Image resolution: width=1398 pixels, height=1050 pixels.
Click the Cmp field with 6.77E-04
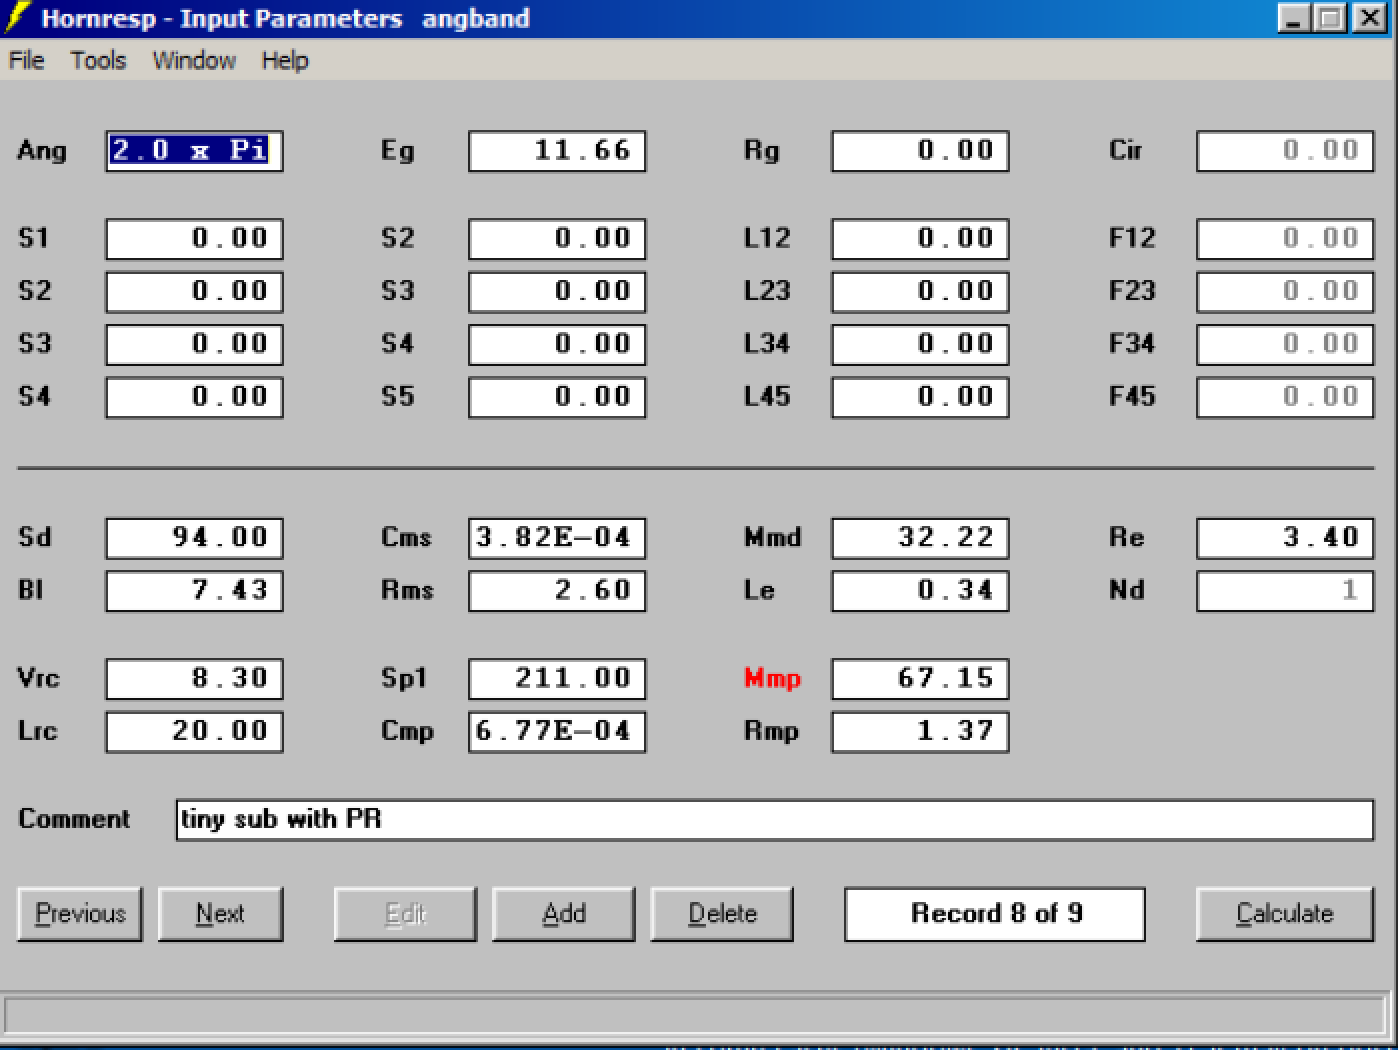point(557,732)
